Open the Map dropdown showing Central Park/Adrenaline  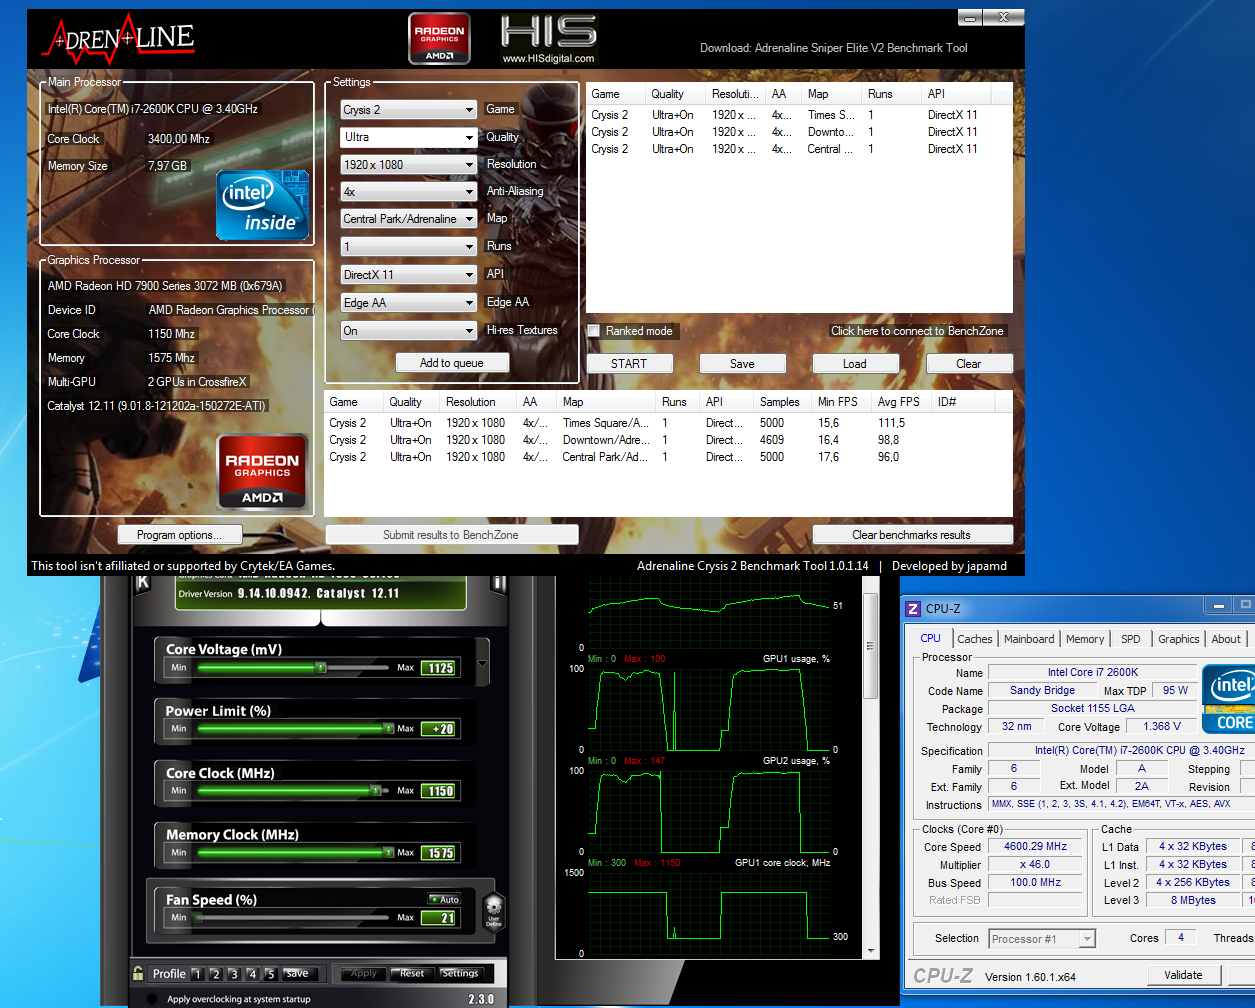click(x=408, y=219)
